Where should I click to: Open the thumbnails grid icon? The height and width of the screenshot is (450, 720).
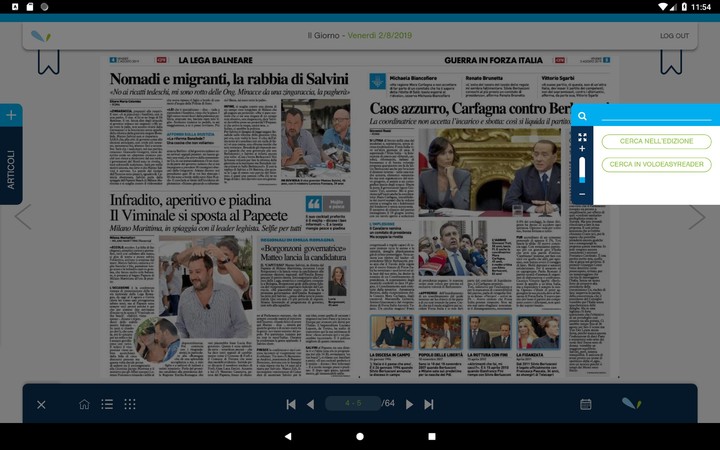(x=130, y=404)
